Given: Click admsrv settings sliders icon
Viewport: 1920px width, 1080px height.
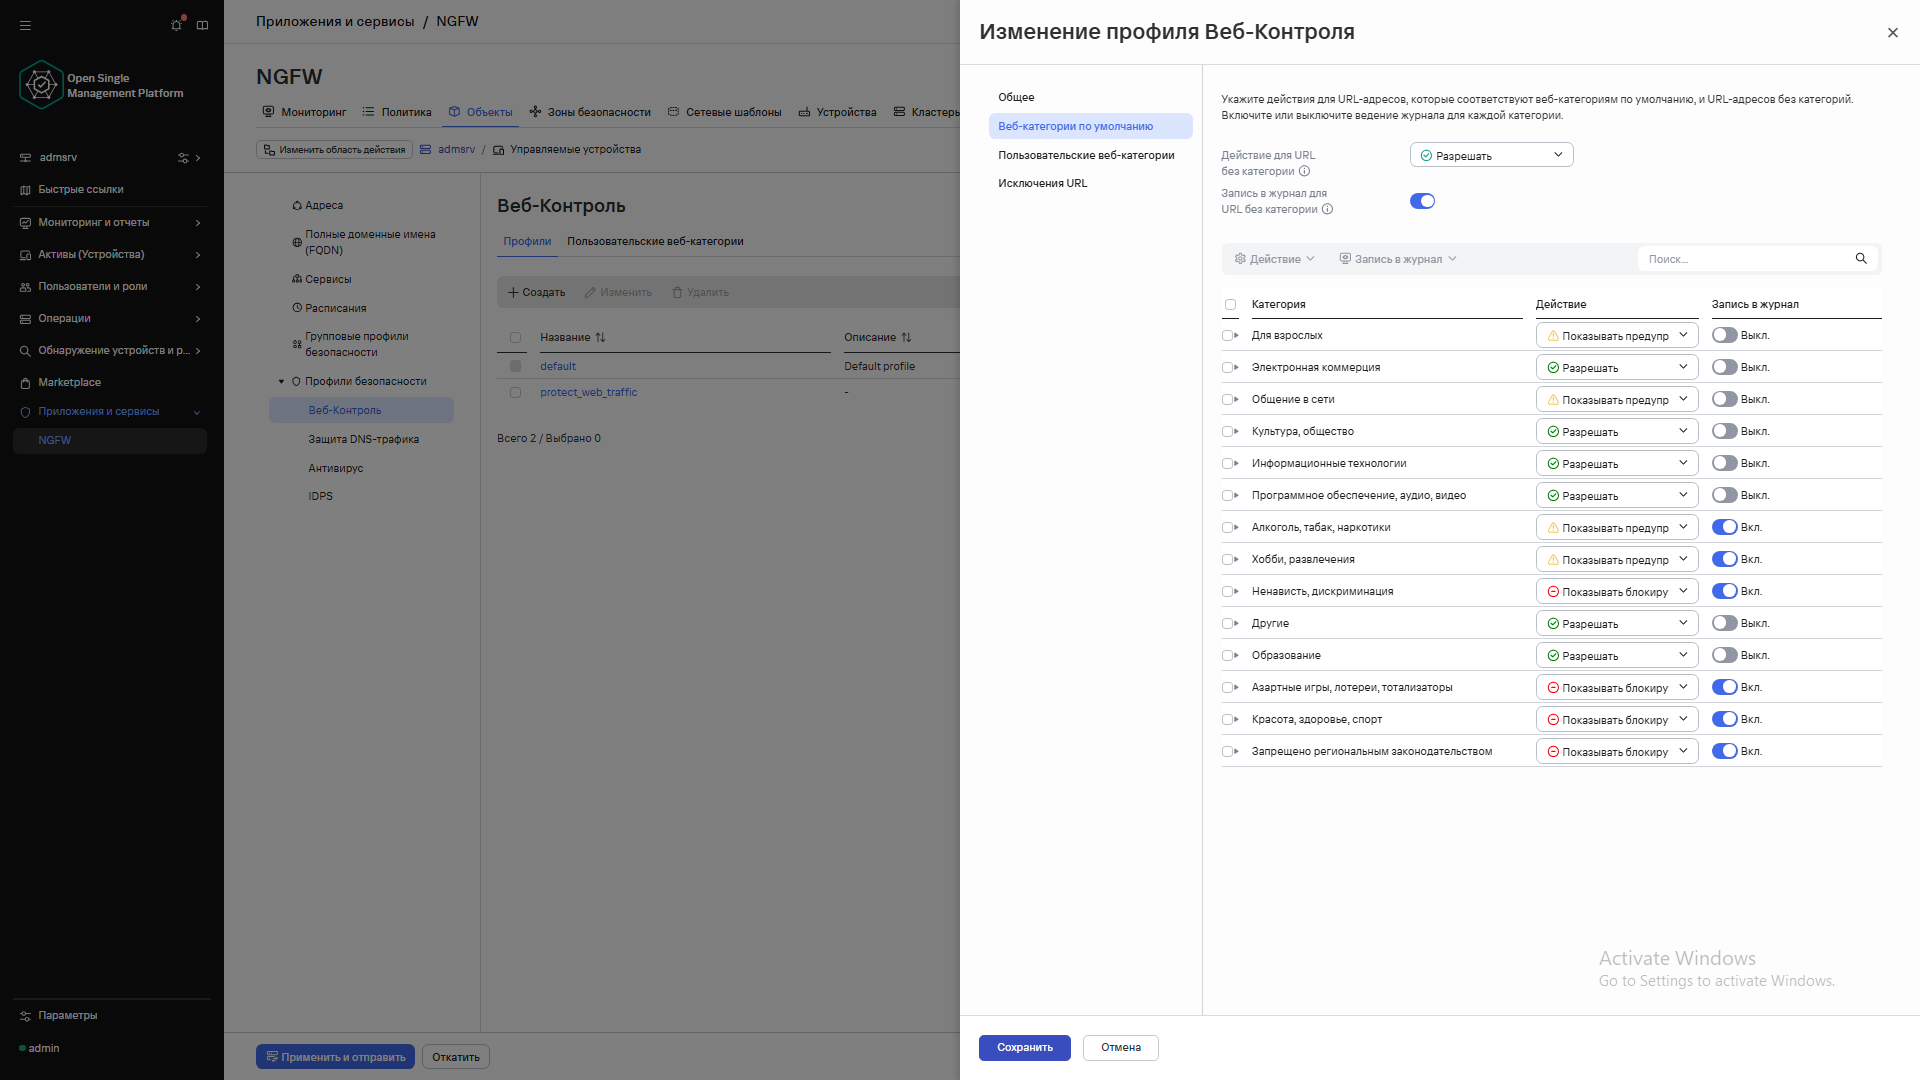Looking at the screenshot, I should 183,158.
